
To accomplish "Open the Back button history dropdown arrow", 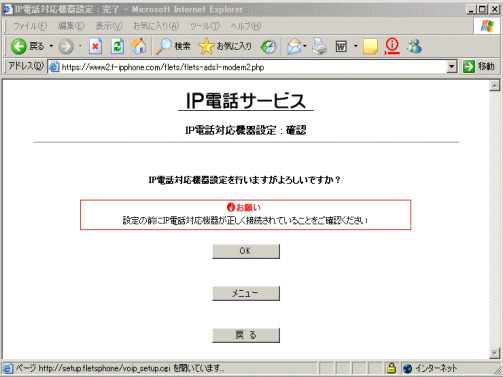I will point(51,46).
